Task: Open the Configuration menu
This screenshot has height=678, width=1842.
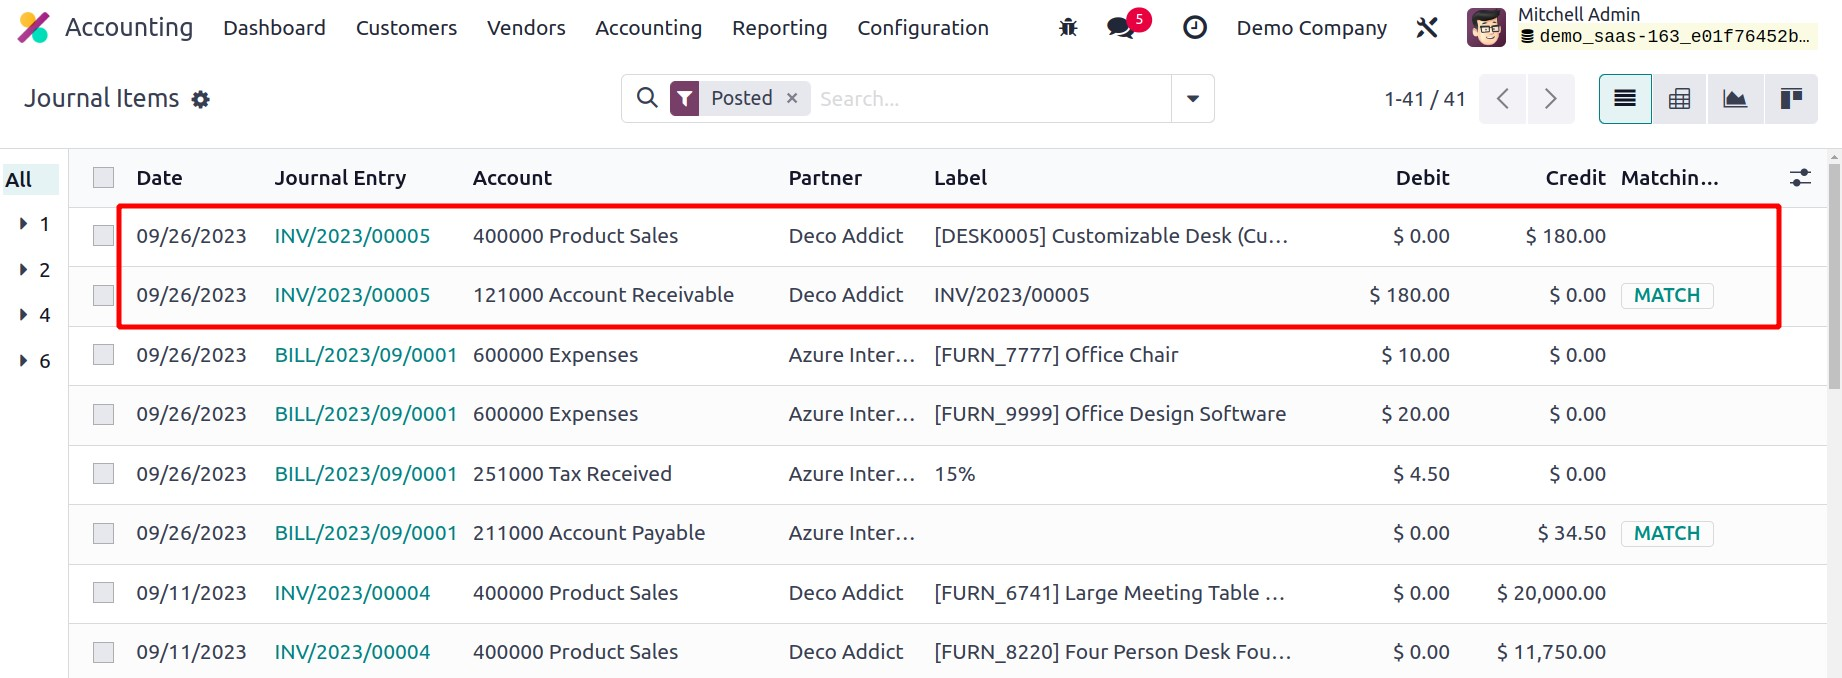Action: tap(922, 28)
